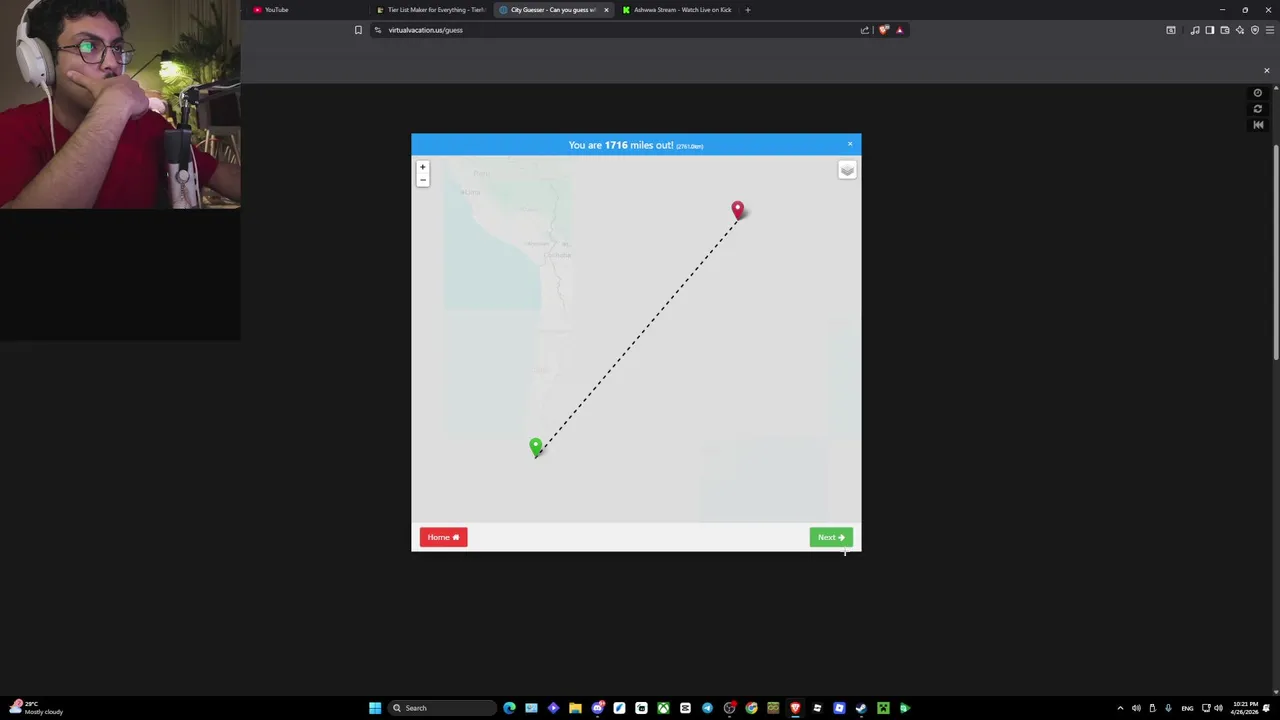Close the bar below the toolbar

tap(1267, 71)
